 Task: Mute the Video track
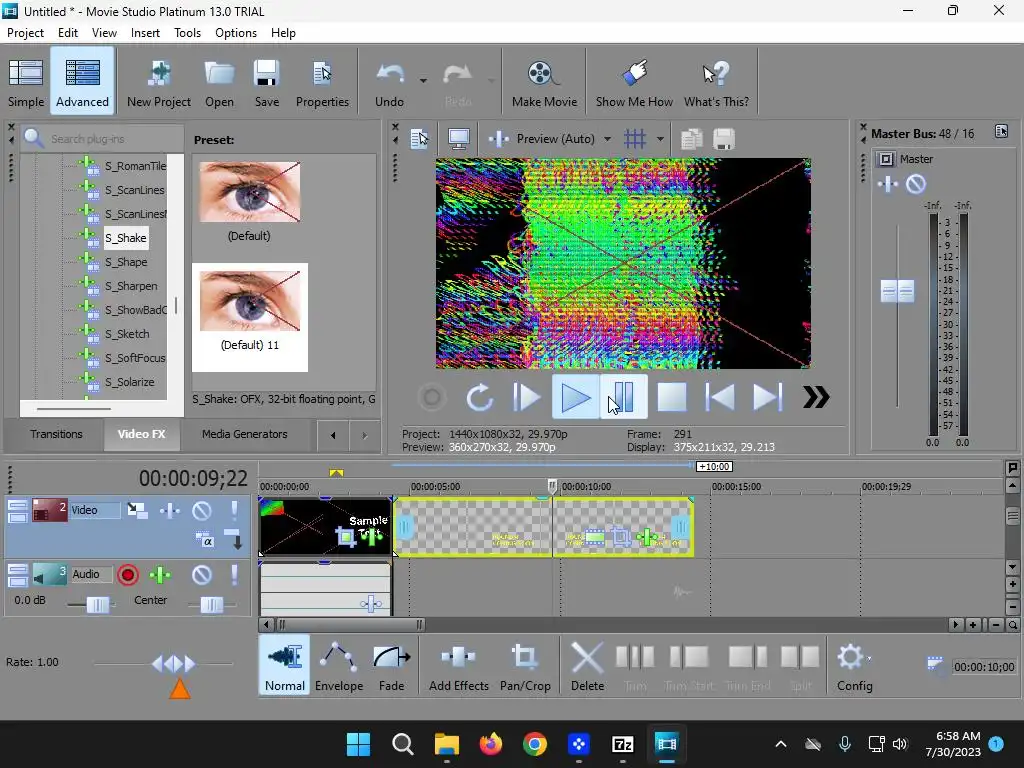coord(202,510)
